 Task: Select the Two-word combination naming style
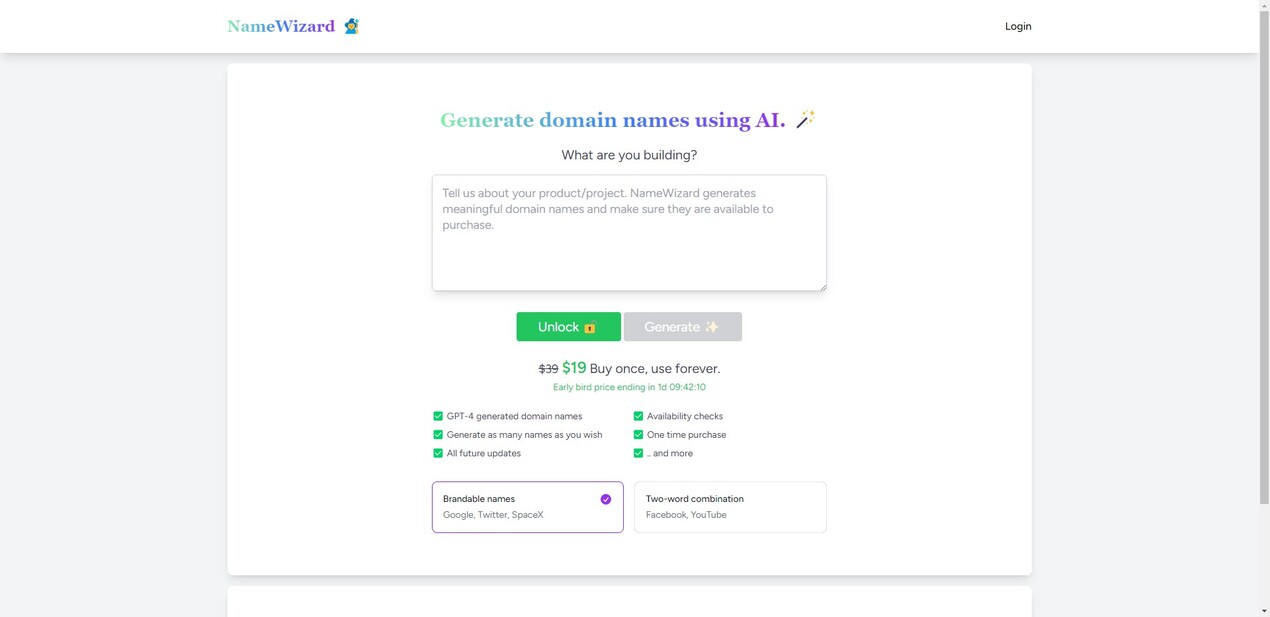(x=729, y=507)
